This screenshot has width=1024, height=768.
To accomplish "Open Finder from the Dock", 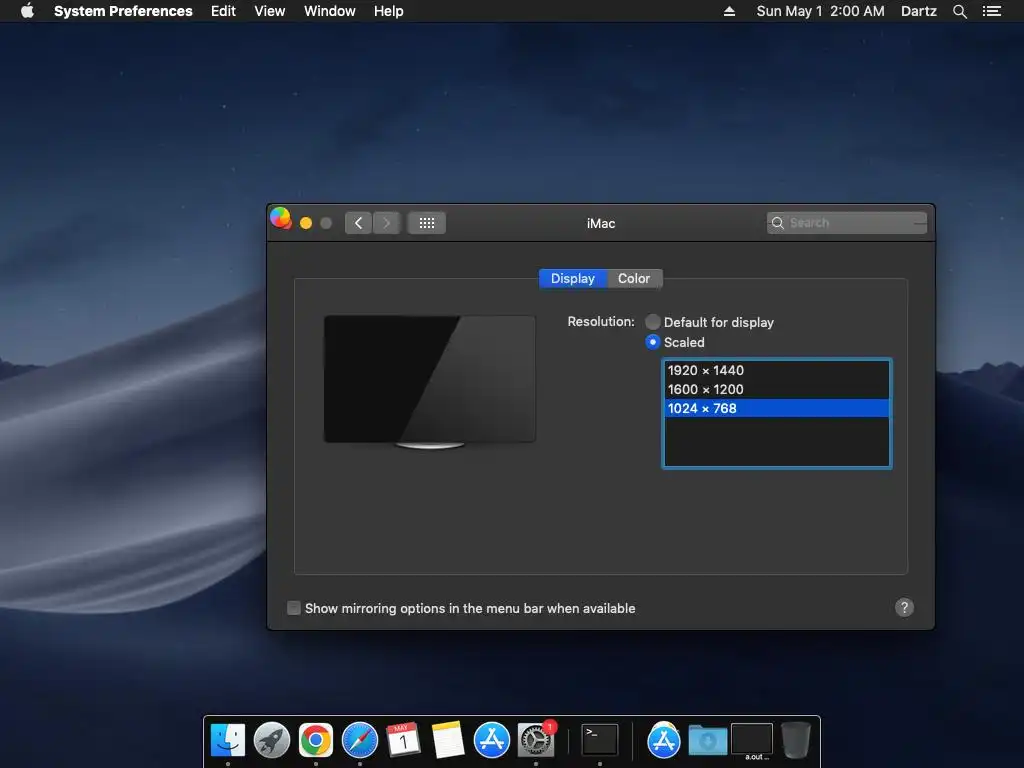I will [227, 741].
